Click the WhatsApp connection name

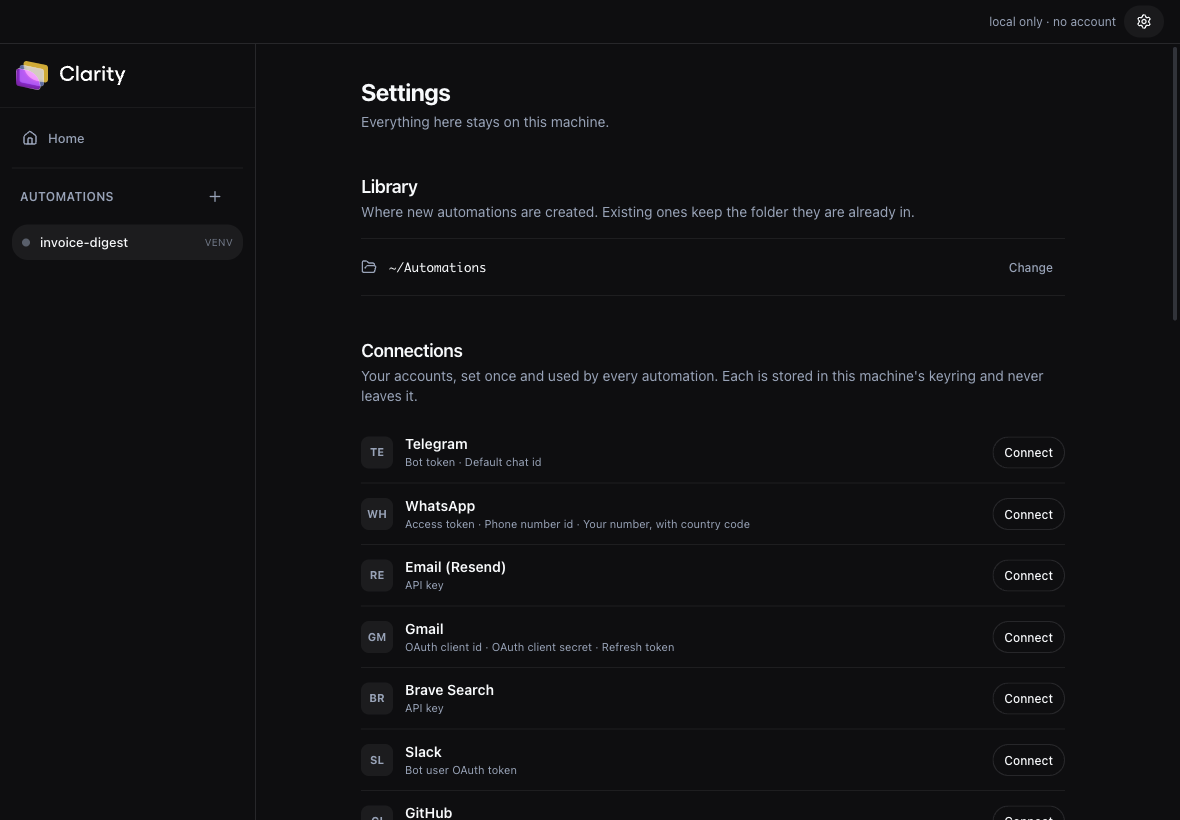click(439, 506)
